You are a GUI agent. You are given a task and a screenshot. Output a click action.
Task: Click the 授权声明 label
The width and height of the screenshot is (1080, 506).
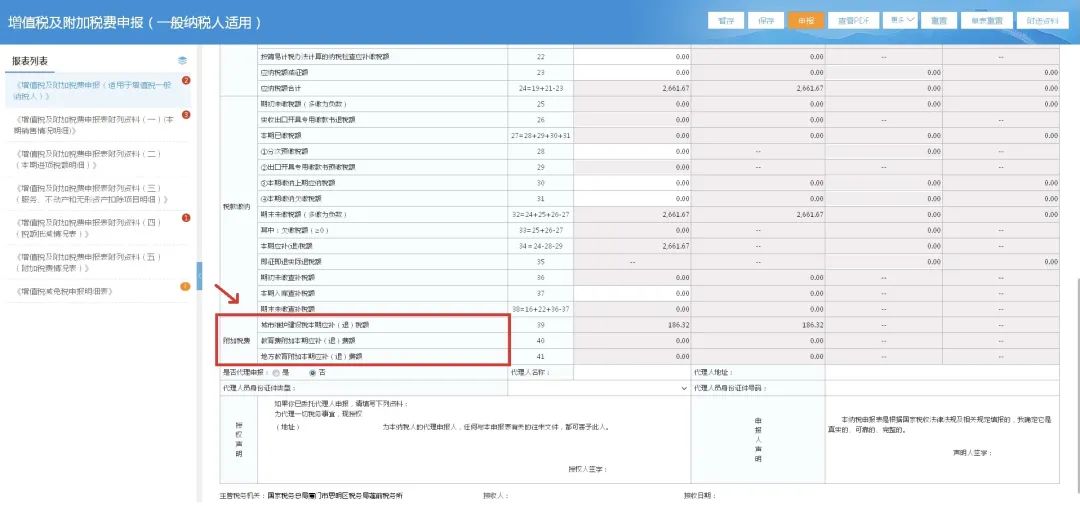(238, 441)
